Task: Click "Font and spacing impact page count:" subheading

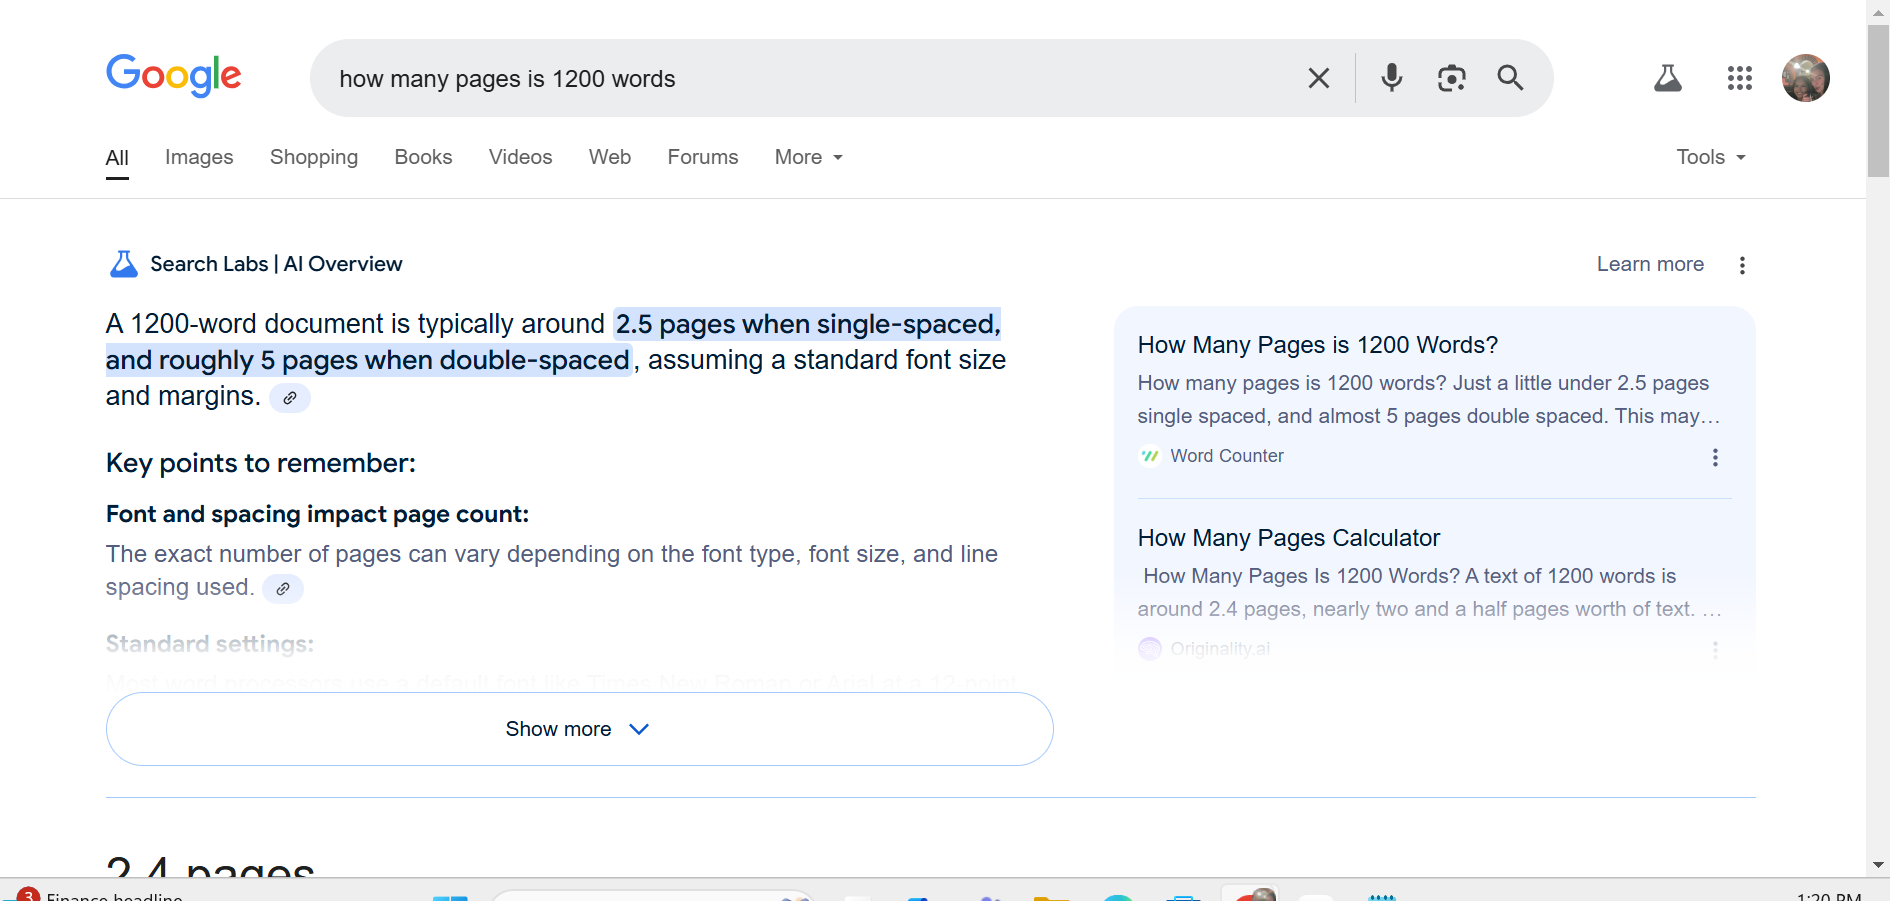Action: [317, 514]
